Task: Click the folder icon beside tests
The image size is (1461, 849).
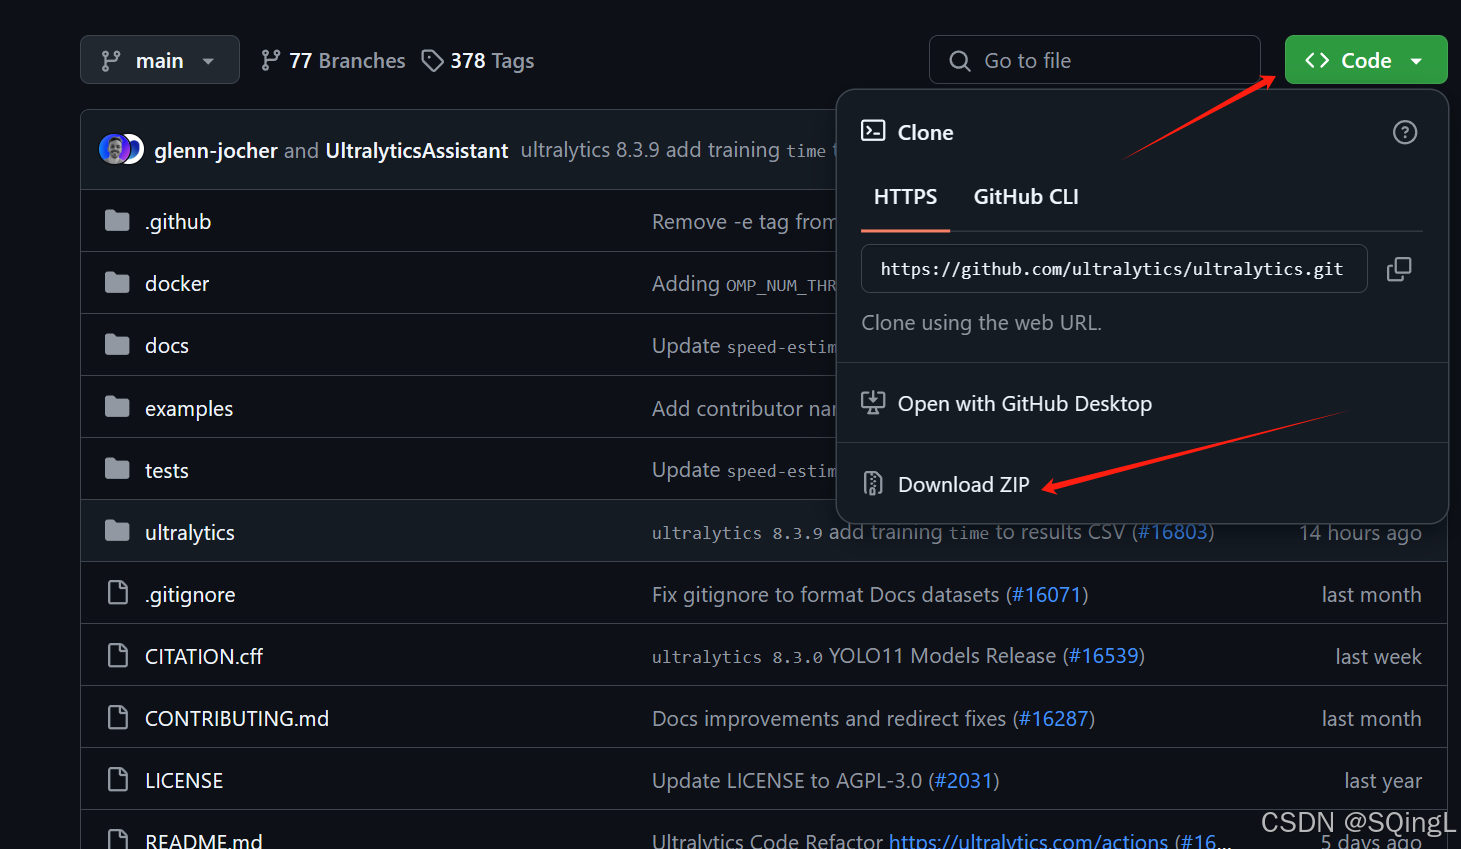Action: pos(118,469)
